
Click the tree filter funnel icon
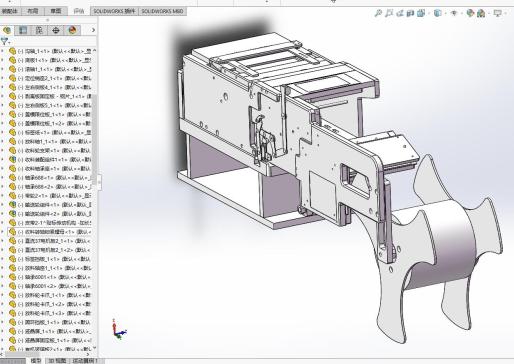pos(4,41)
